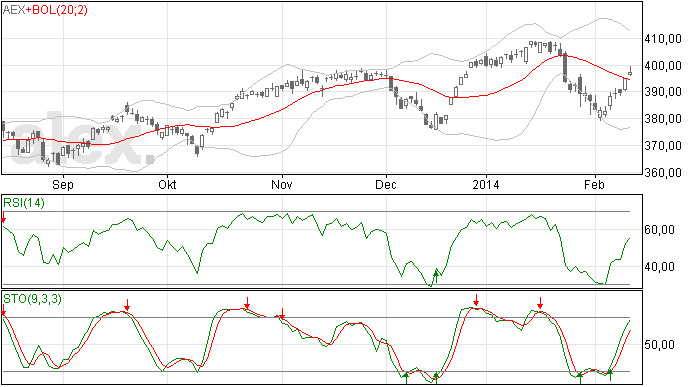Click the first green STO arrow before Feb
The width and height of the screenshot is (690, 387).
click(580, 378)
